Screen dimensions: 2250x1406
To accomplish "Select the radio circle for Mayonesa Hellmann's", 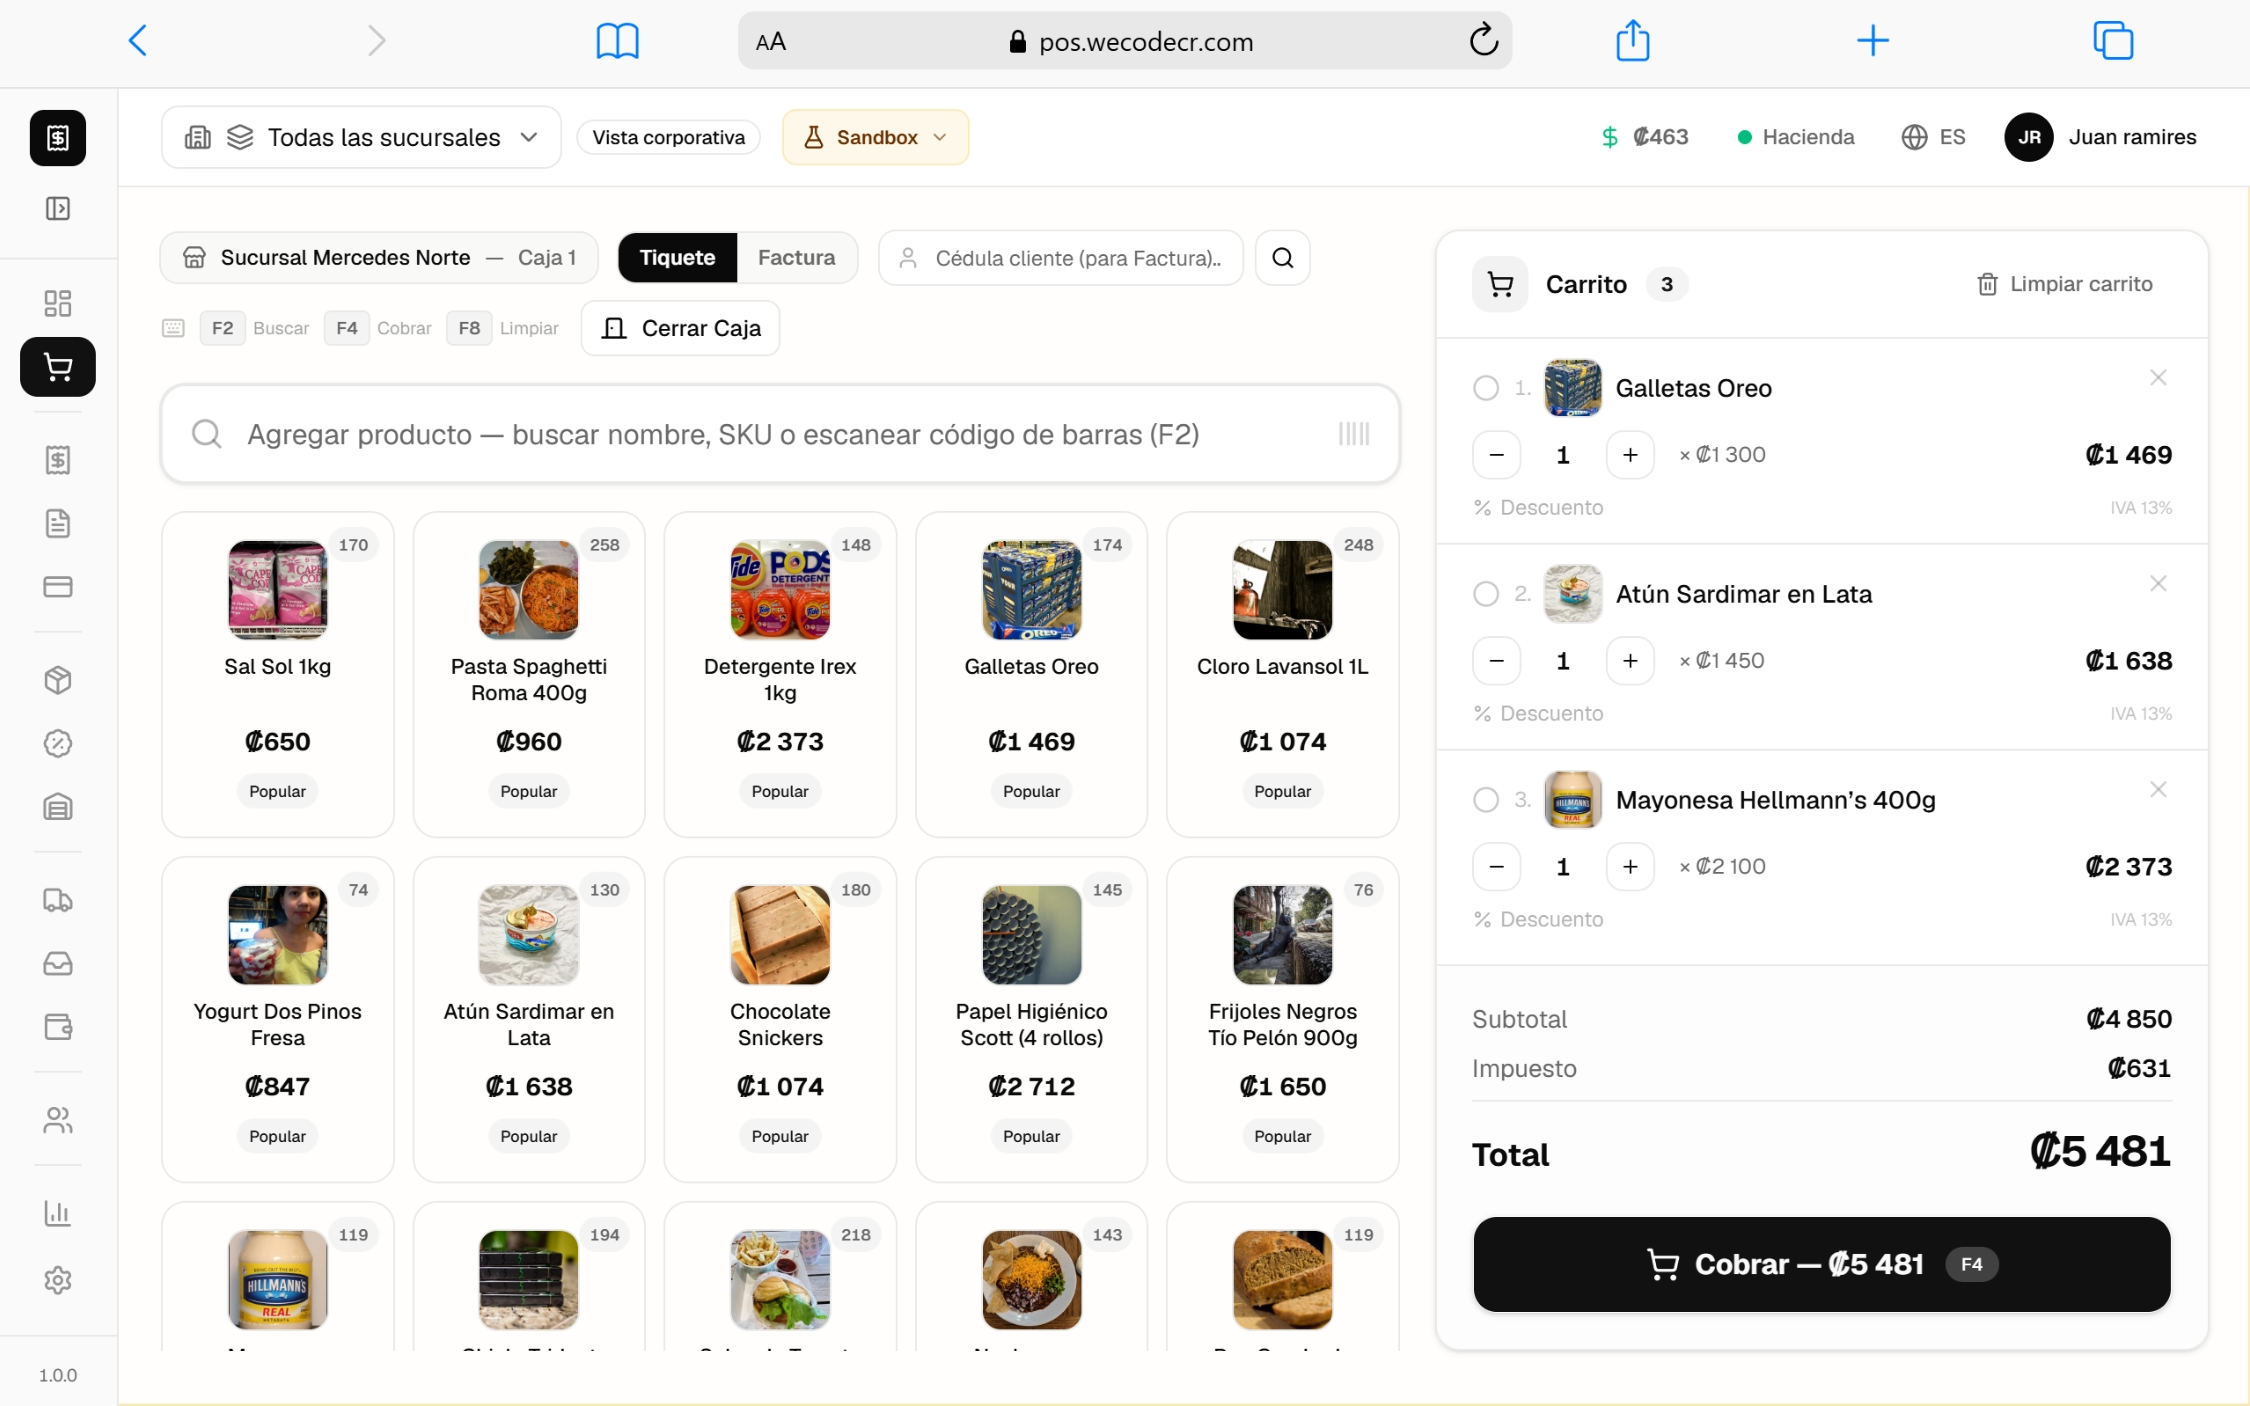I will 1486,800.
